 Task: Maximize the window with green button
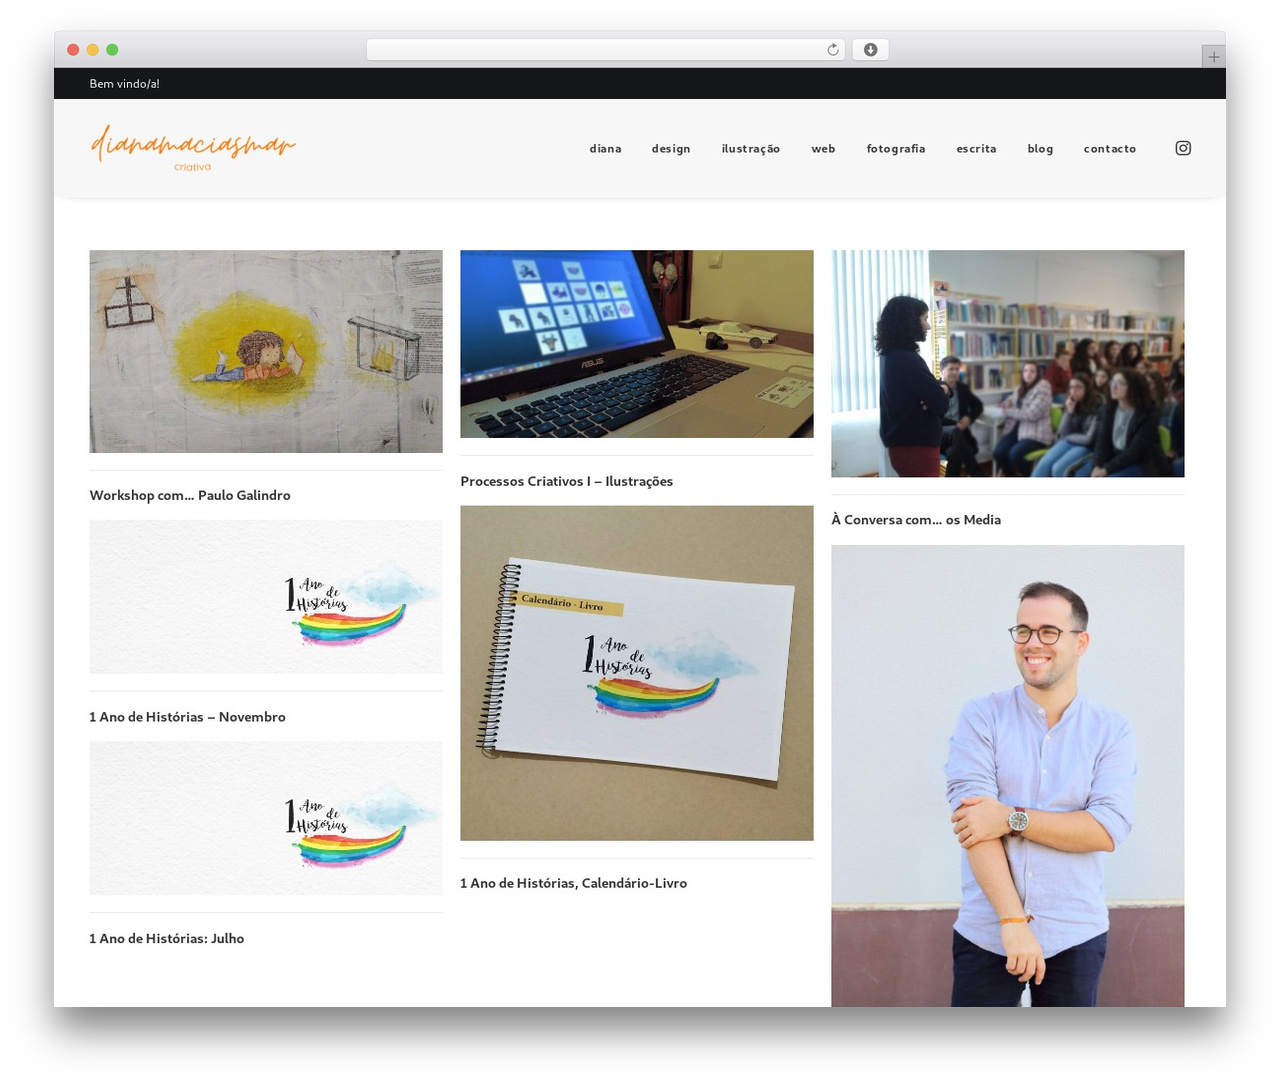click(112, 50)
